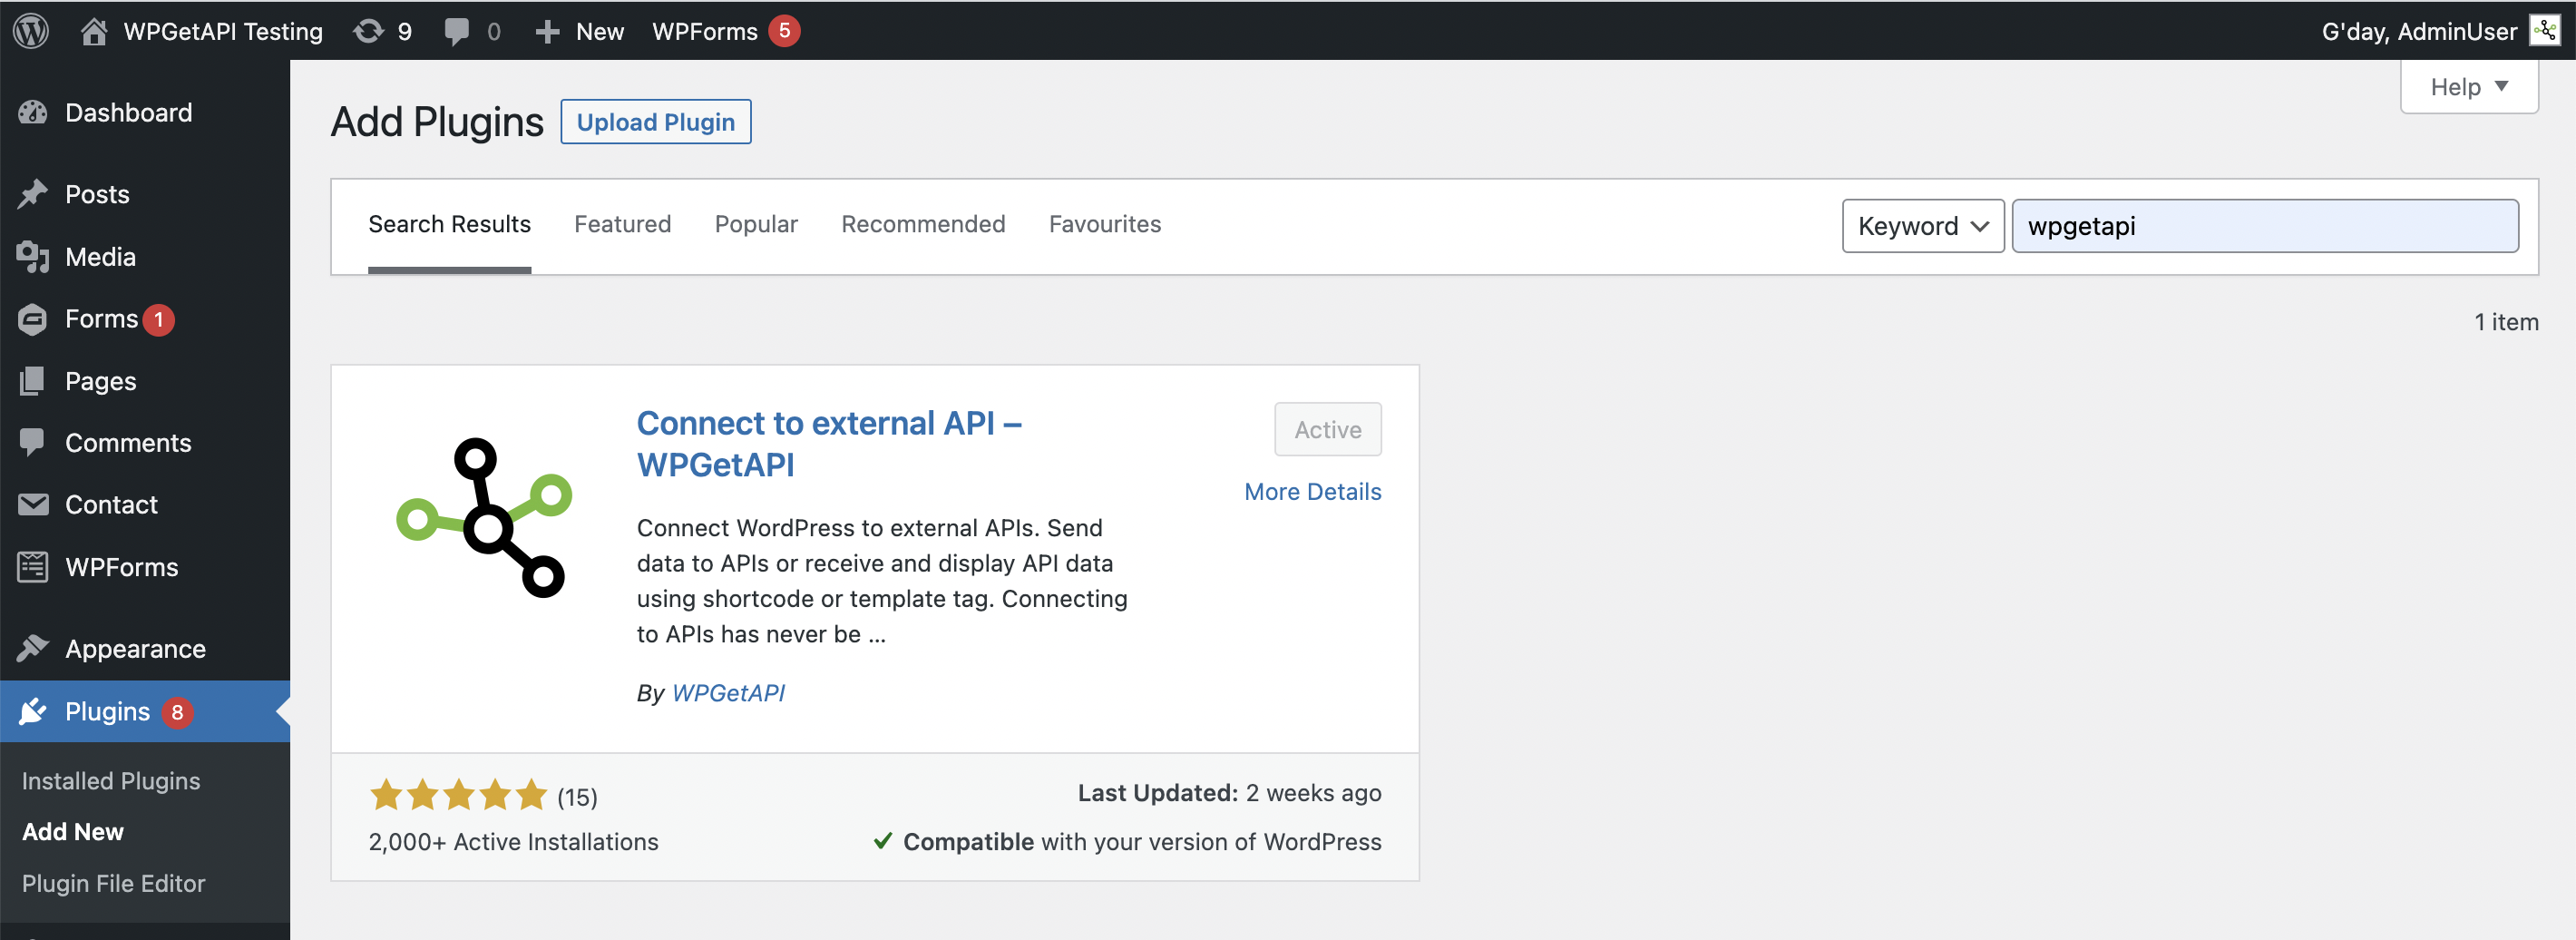Screen dimensions: 2576x940
Task: Open the Plugins sidebar item
Action: (x=145, y=711)
